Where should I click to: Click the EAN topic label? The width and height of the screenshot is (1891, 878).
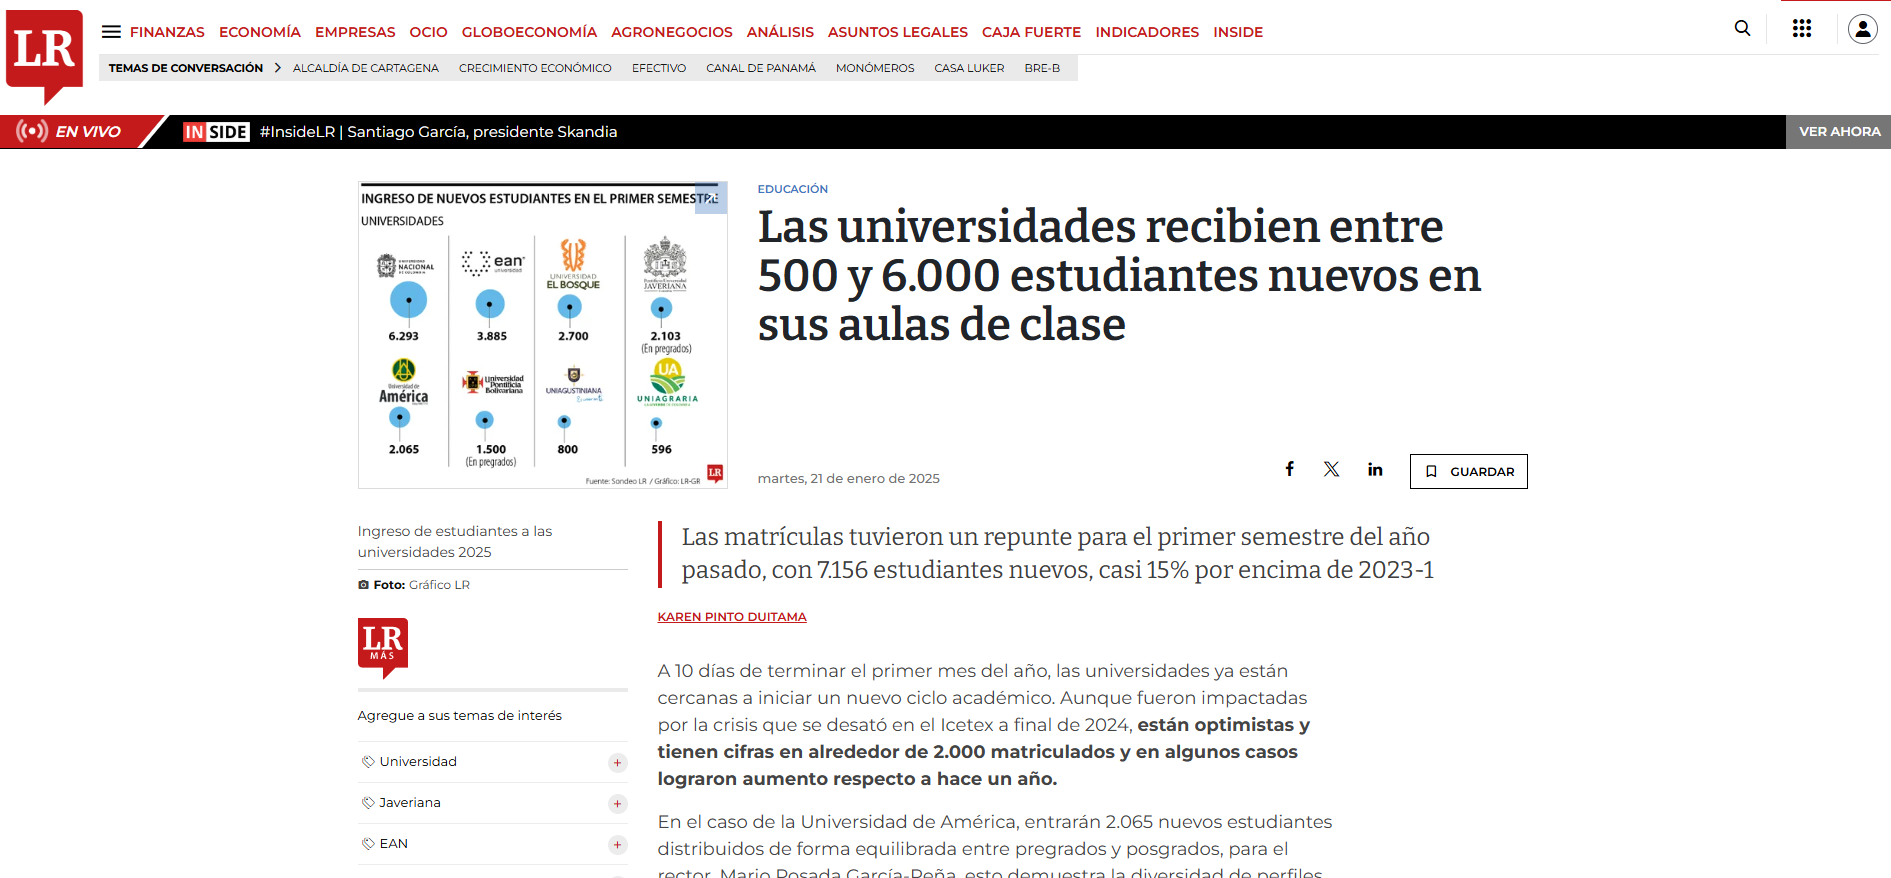click(394, 844)
